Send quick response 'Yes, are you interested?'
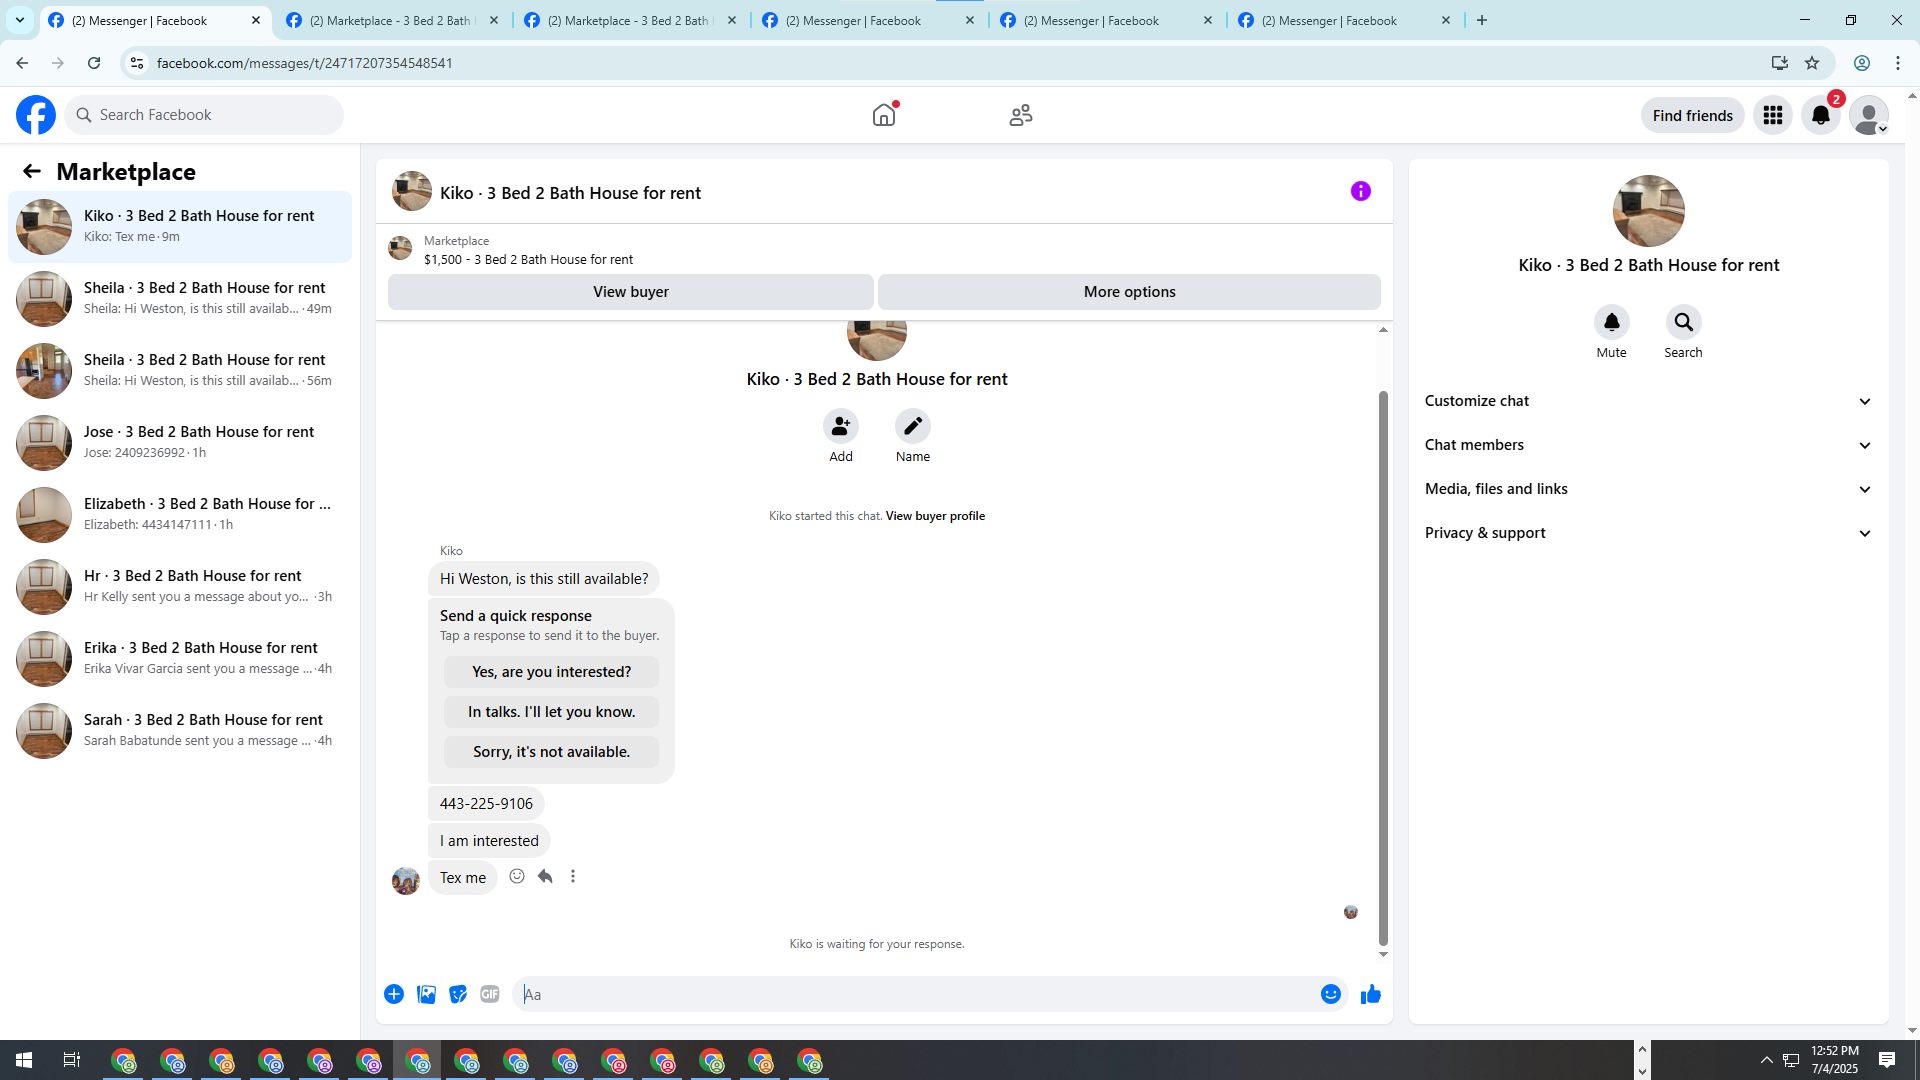Screen dimensions: 1920x1080 pos(551,672)
